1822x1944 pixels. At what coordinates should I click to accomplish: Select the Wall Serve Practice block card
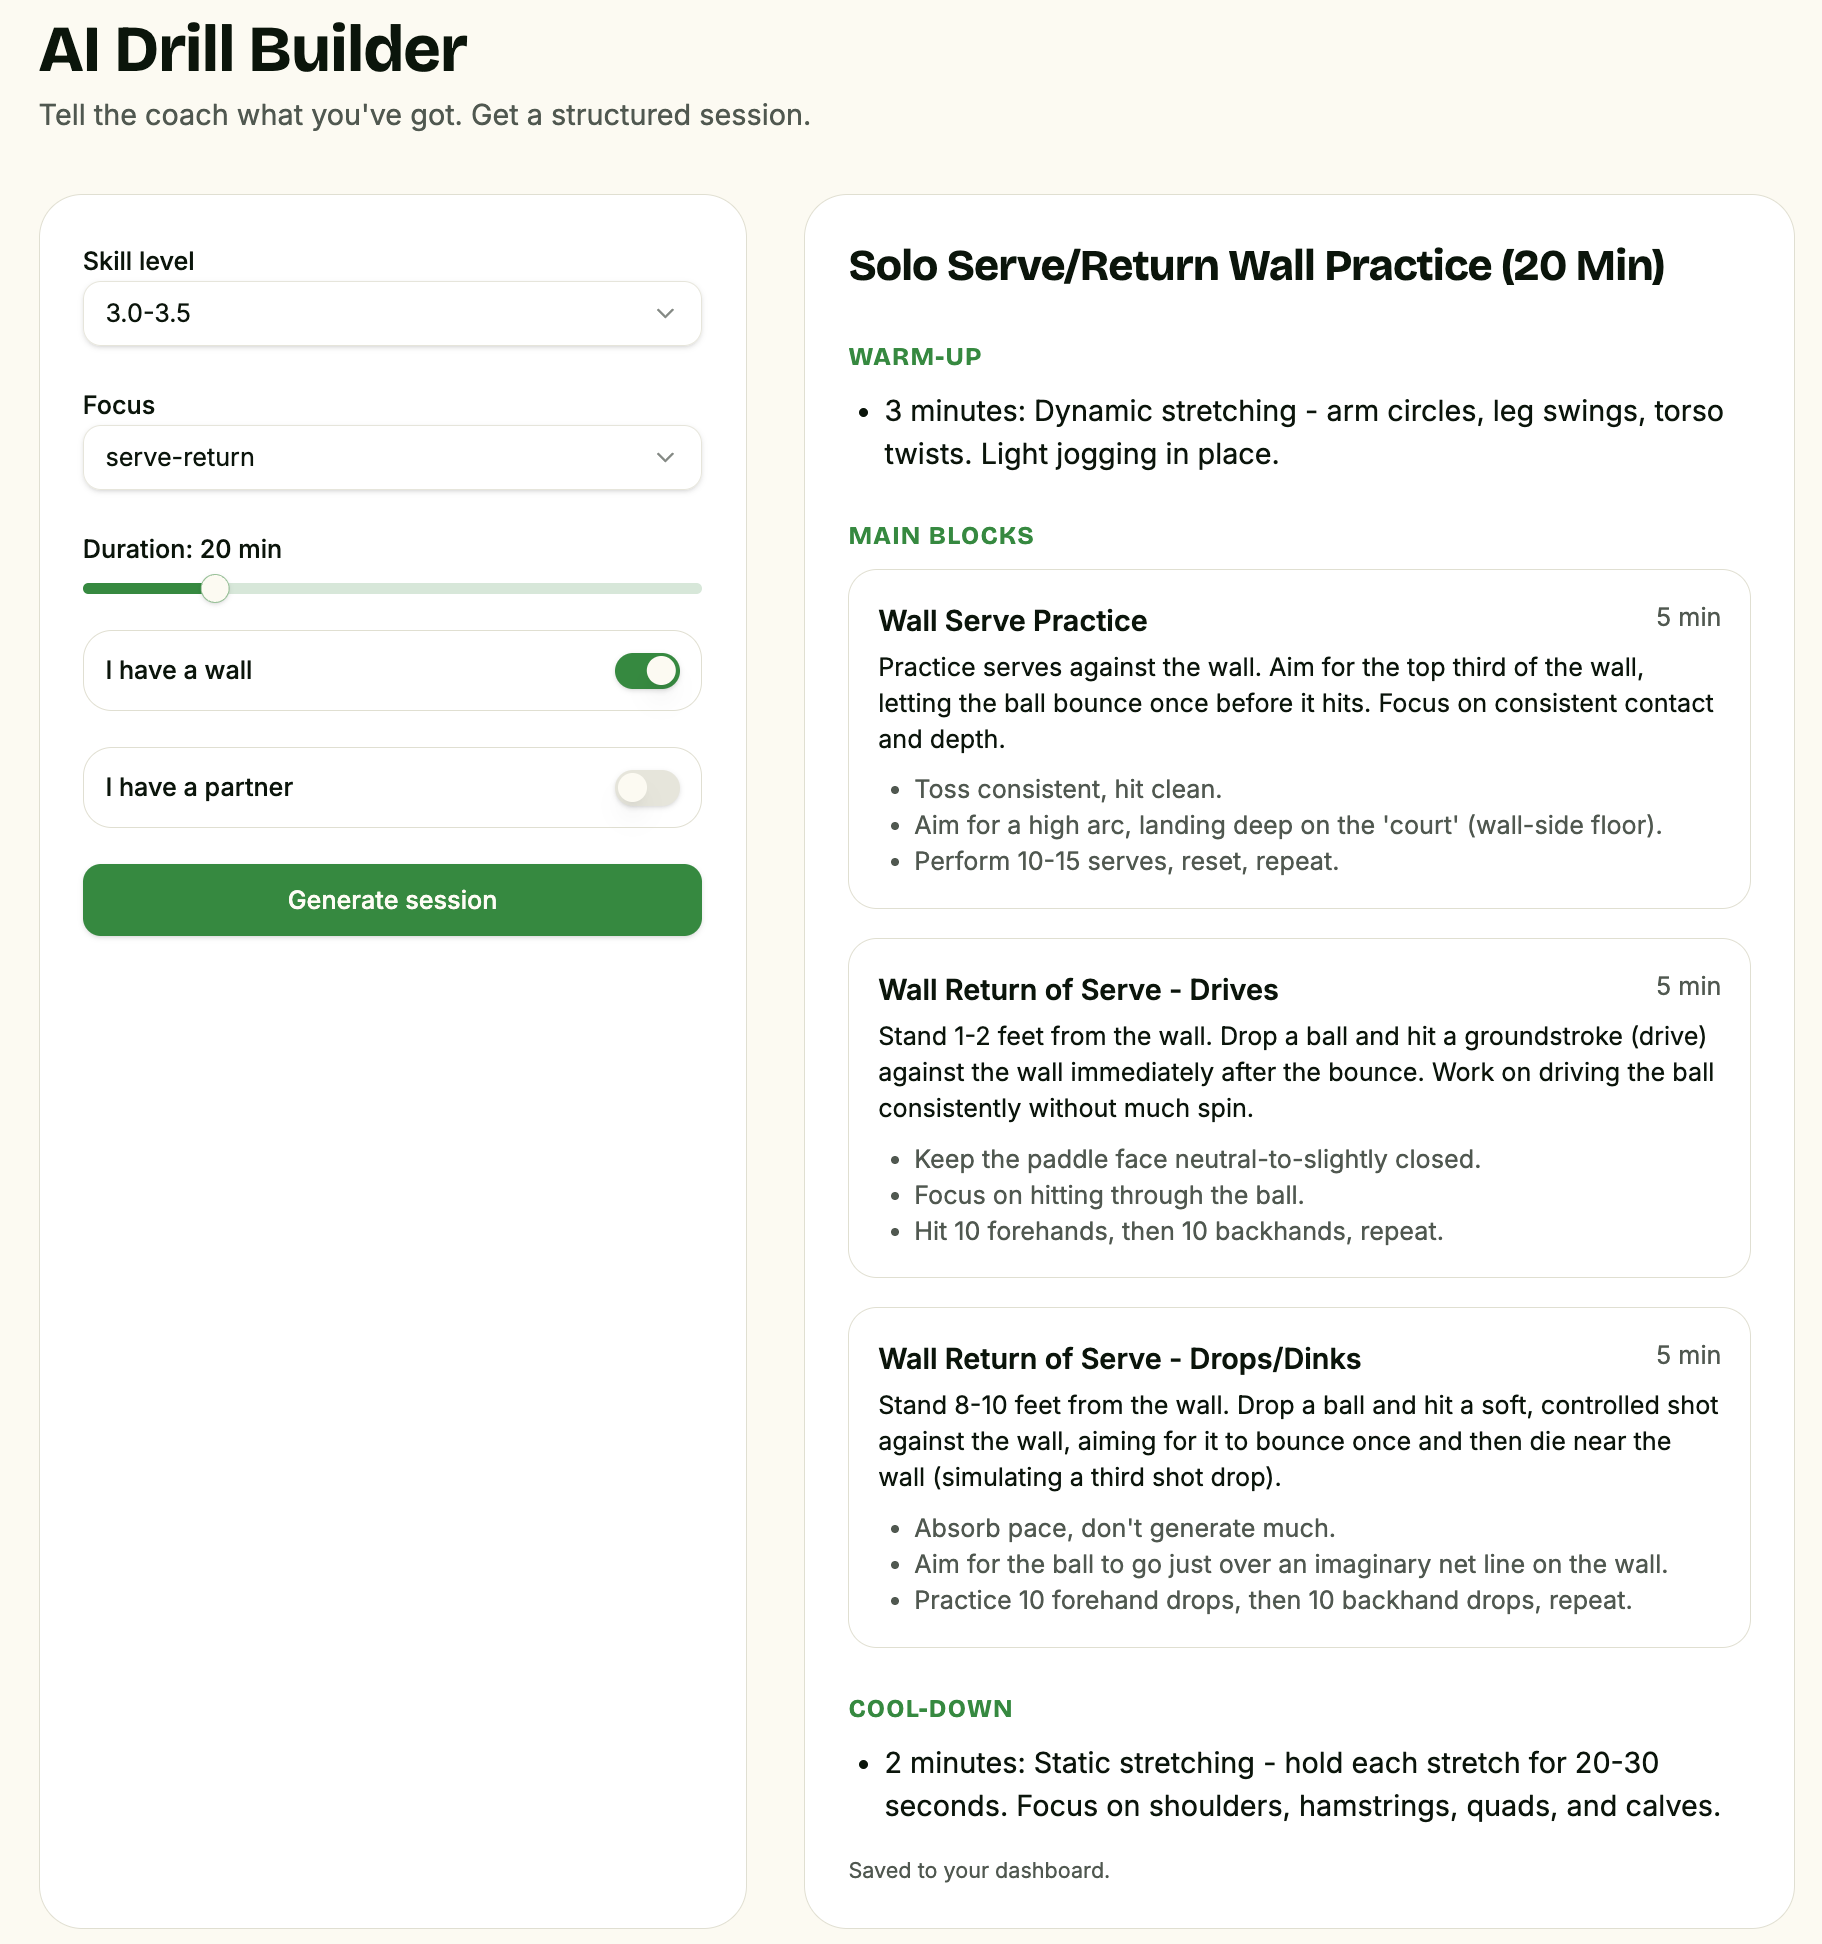click(1299, 740)
